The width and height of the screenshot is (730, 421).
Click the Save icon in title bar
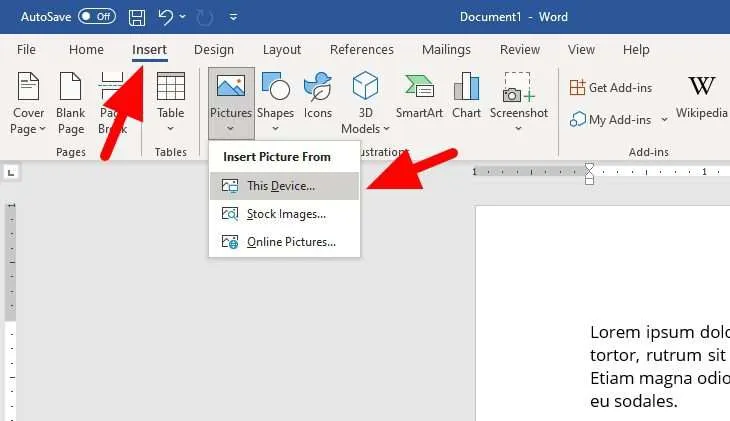click(137, 17)
